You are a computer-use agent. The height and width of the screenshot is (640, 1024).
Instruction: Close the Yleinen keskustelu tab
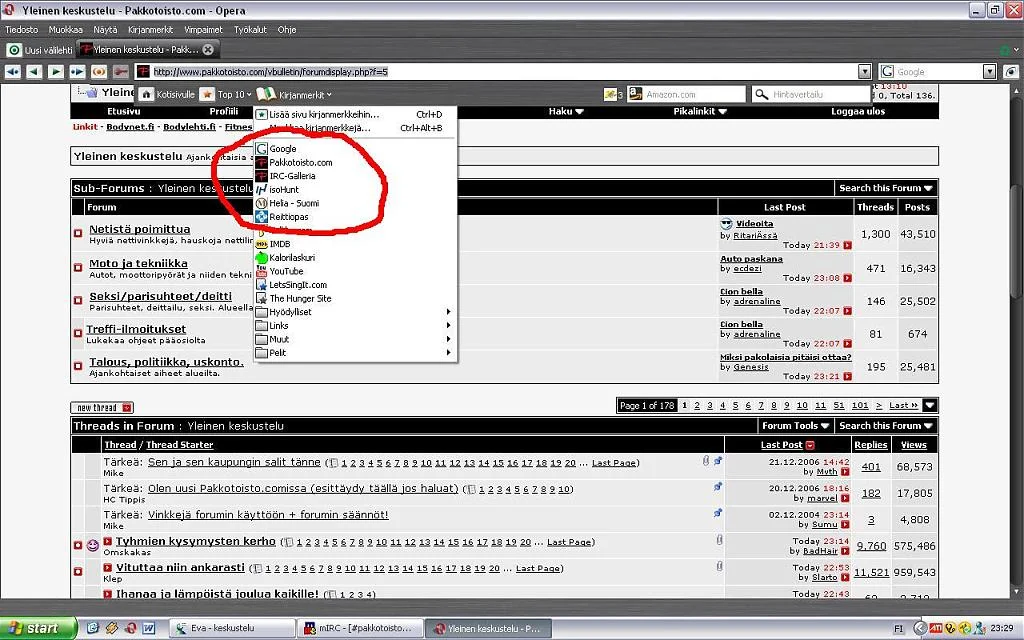pyautogui.click(x=208, y=49)
